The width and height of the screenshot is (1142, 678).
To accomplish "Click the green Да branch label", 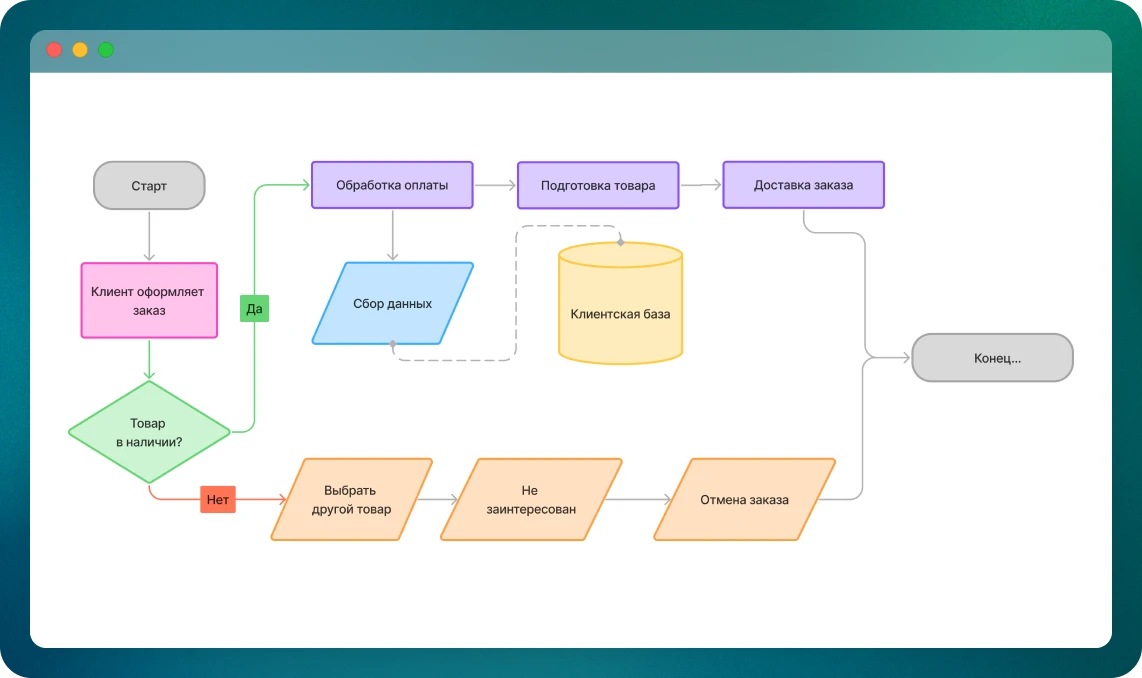I will [254, 309].
